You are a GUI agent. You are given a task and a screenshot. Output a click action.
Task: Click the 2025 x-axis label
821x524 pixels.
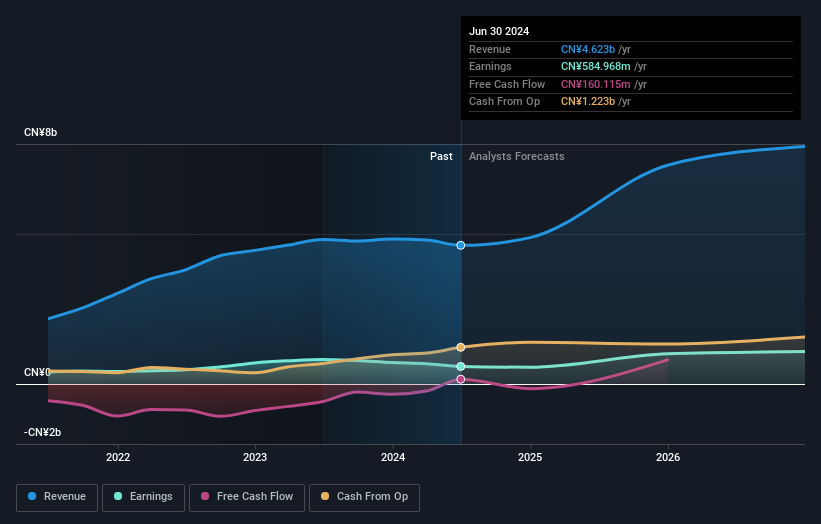point(530,457)
